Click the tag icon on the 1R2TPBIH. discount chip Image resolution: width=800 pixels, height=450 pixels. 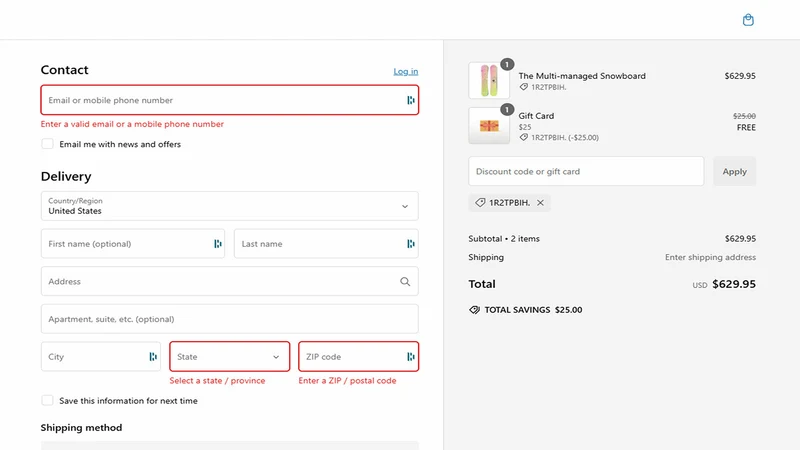pyautogui.click(x=480, y=203)
